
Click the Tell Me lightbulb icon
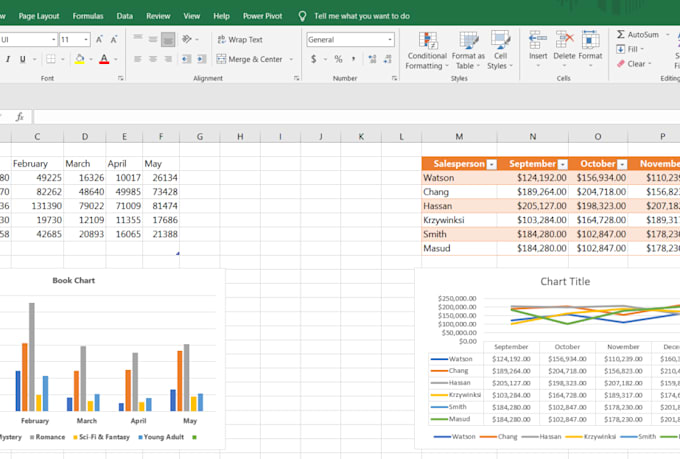[302, 16]
